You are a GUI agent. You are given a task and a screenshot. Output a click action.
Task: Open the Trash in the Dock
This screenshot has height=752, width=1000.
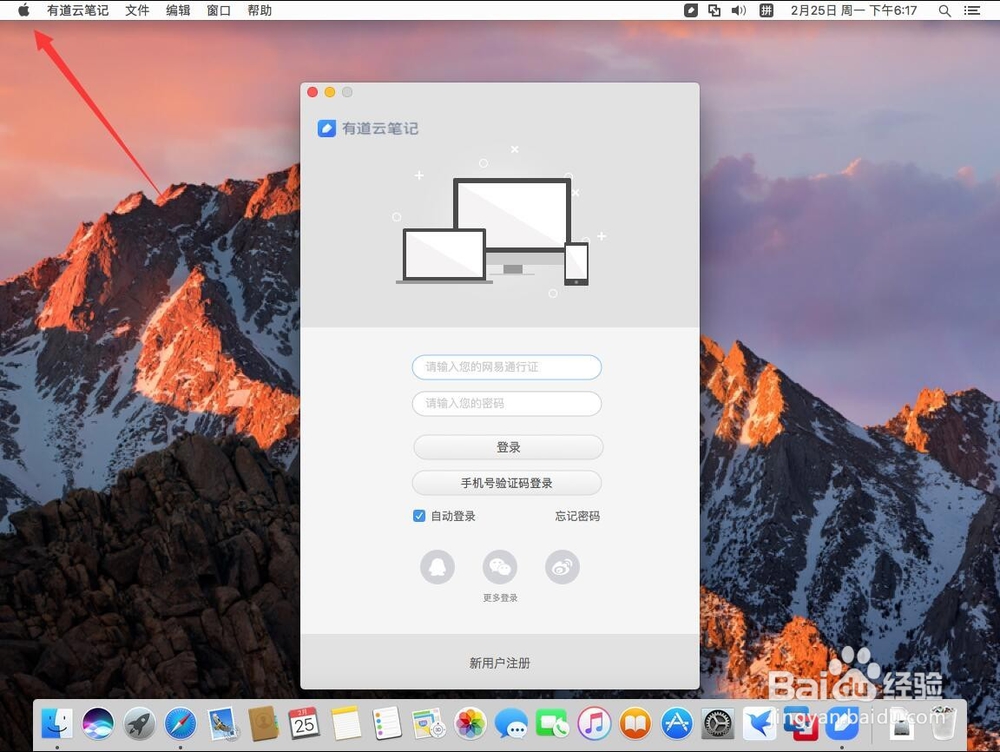[x=943, y=723]
